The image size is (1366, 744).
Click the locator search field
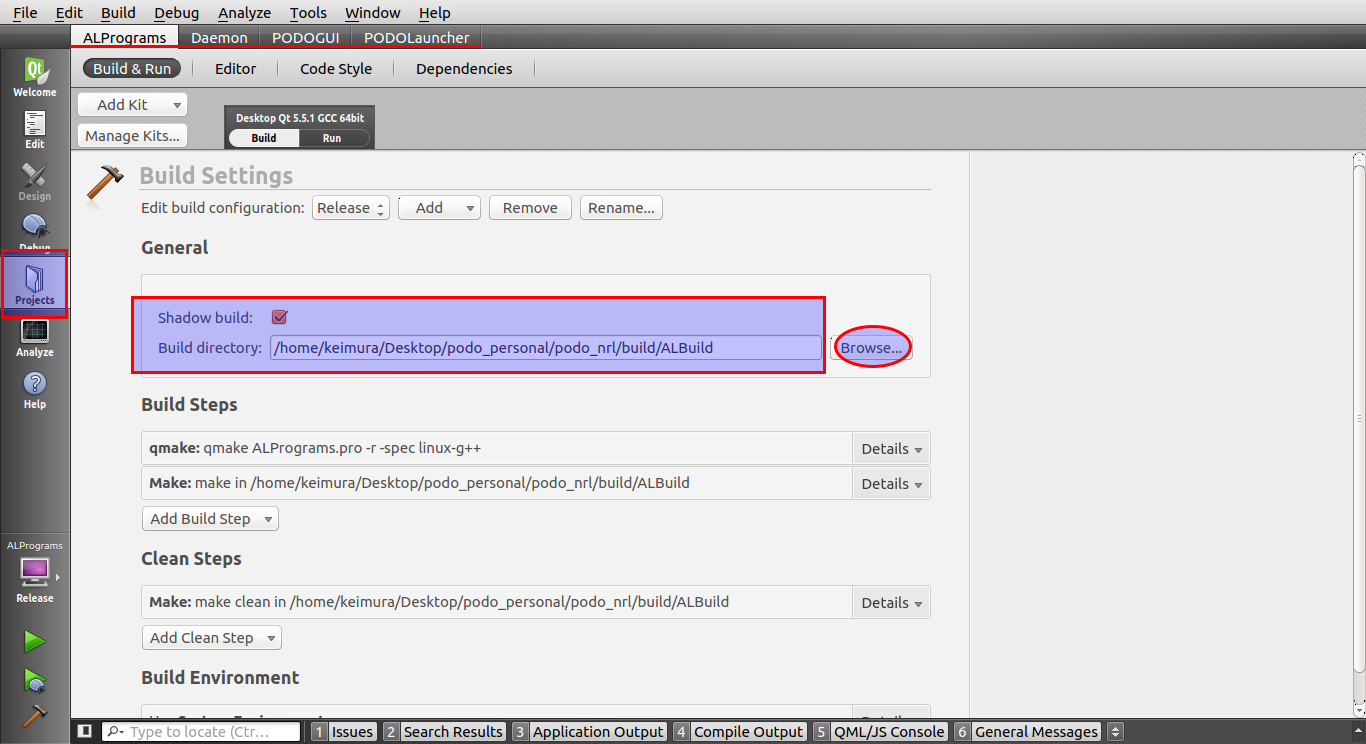click(x=201, y=732)
